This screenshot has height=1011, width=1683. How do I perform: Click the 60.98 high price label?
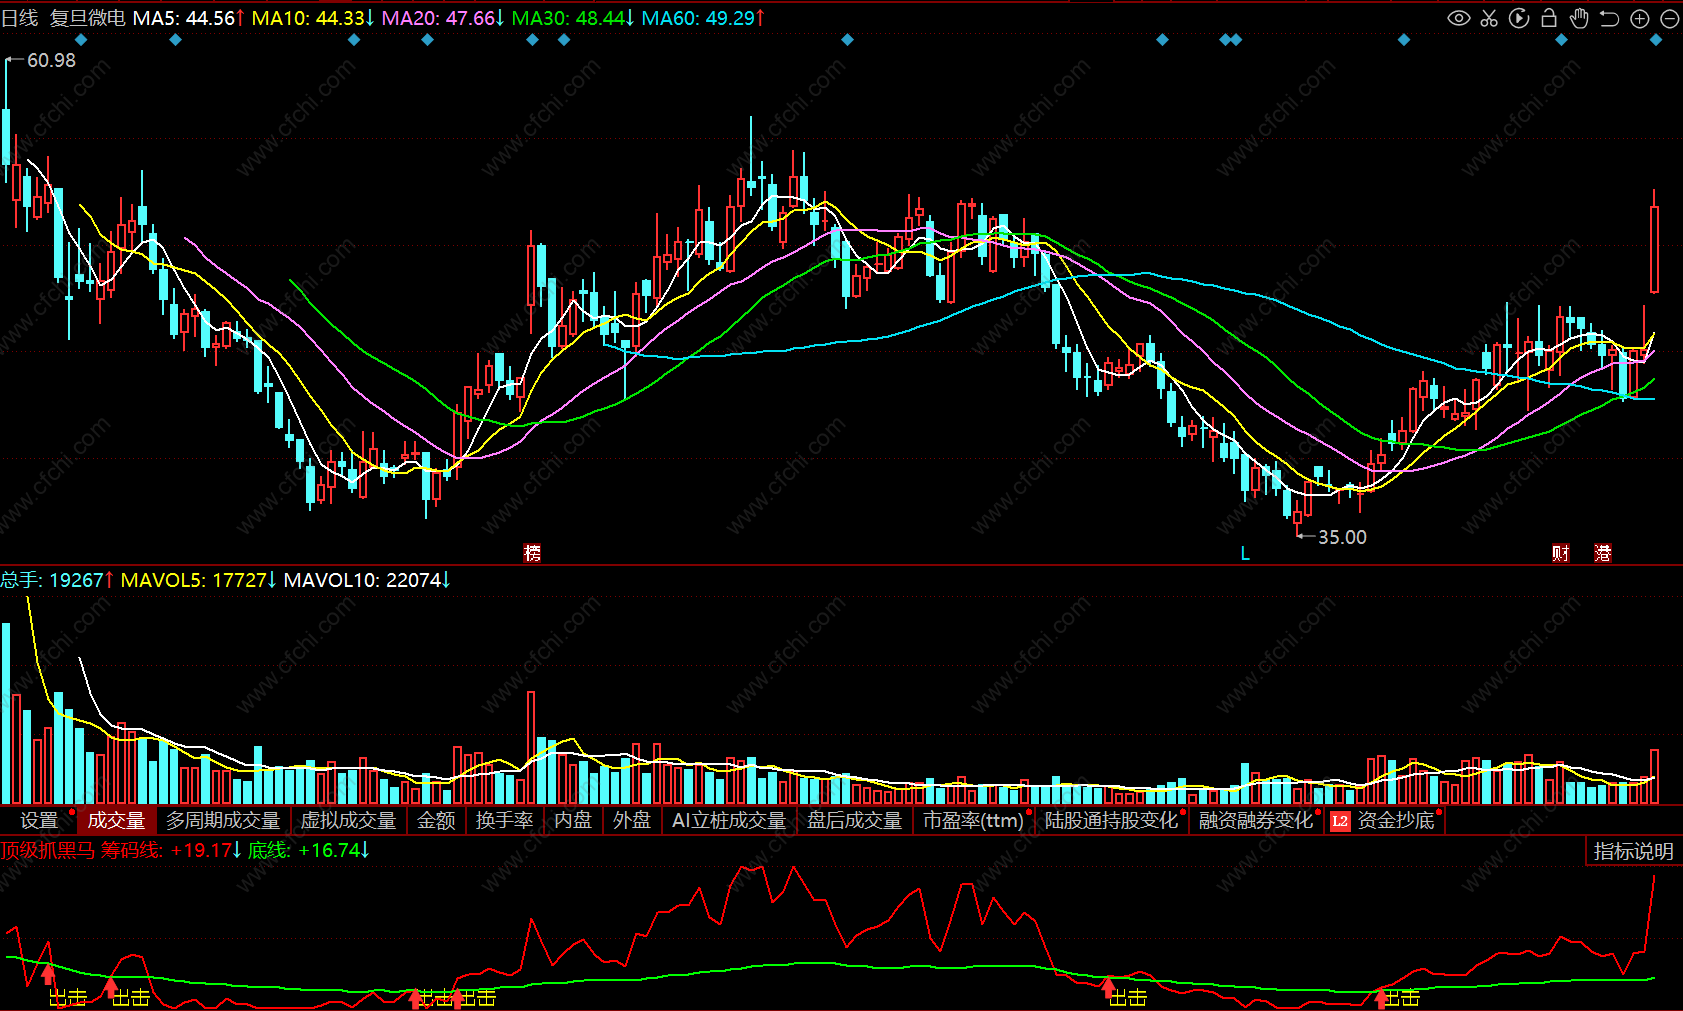(51, 60)
